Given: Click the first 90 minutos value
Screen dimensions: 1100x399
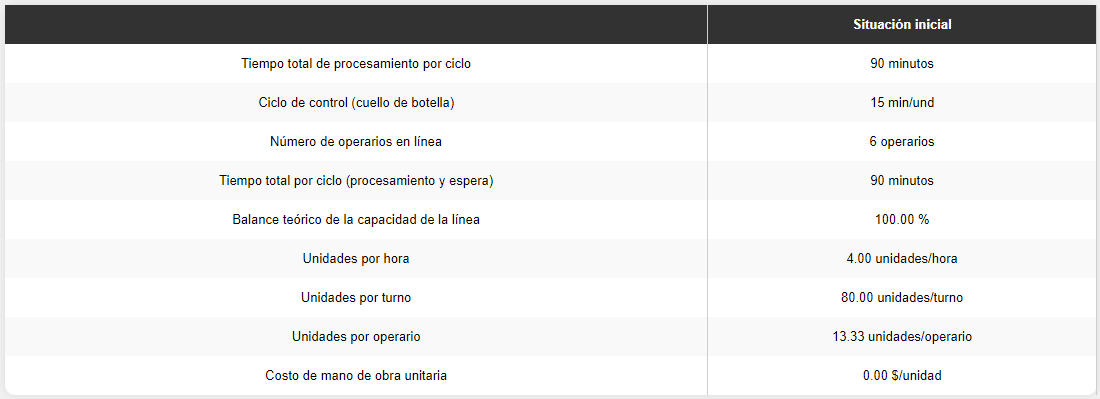Looking at the screenshot, I should [901, 64].
